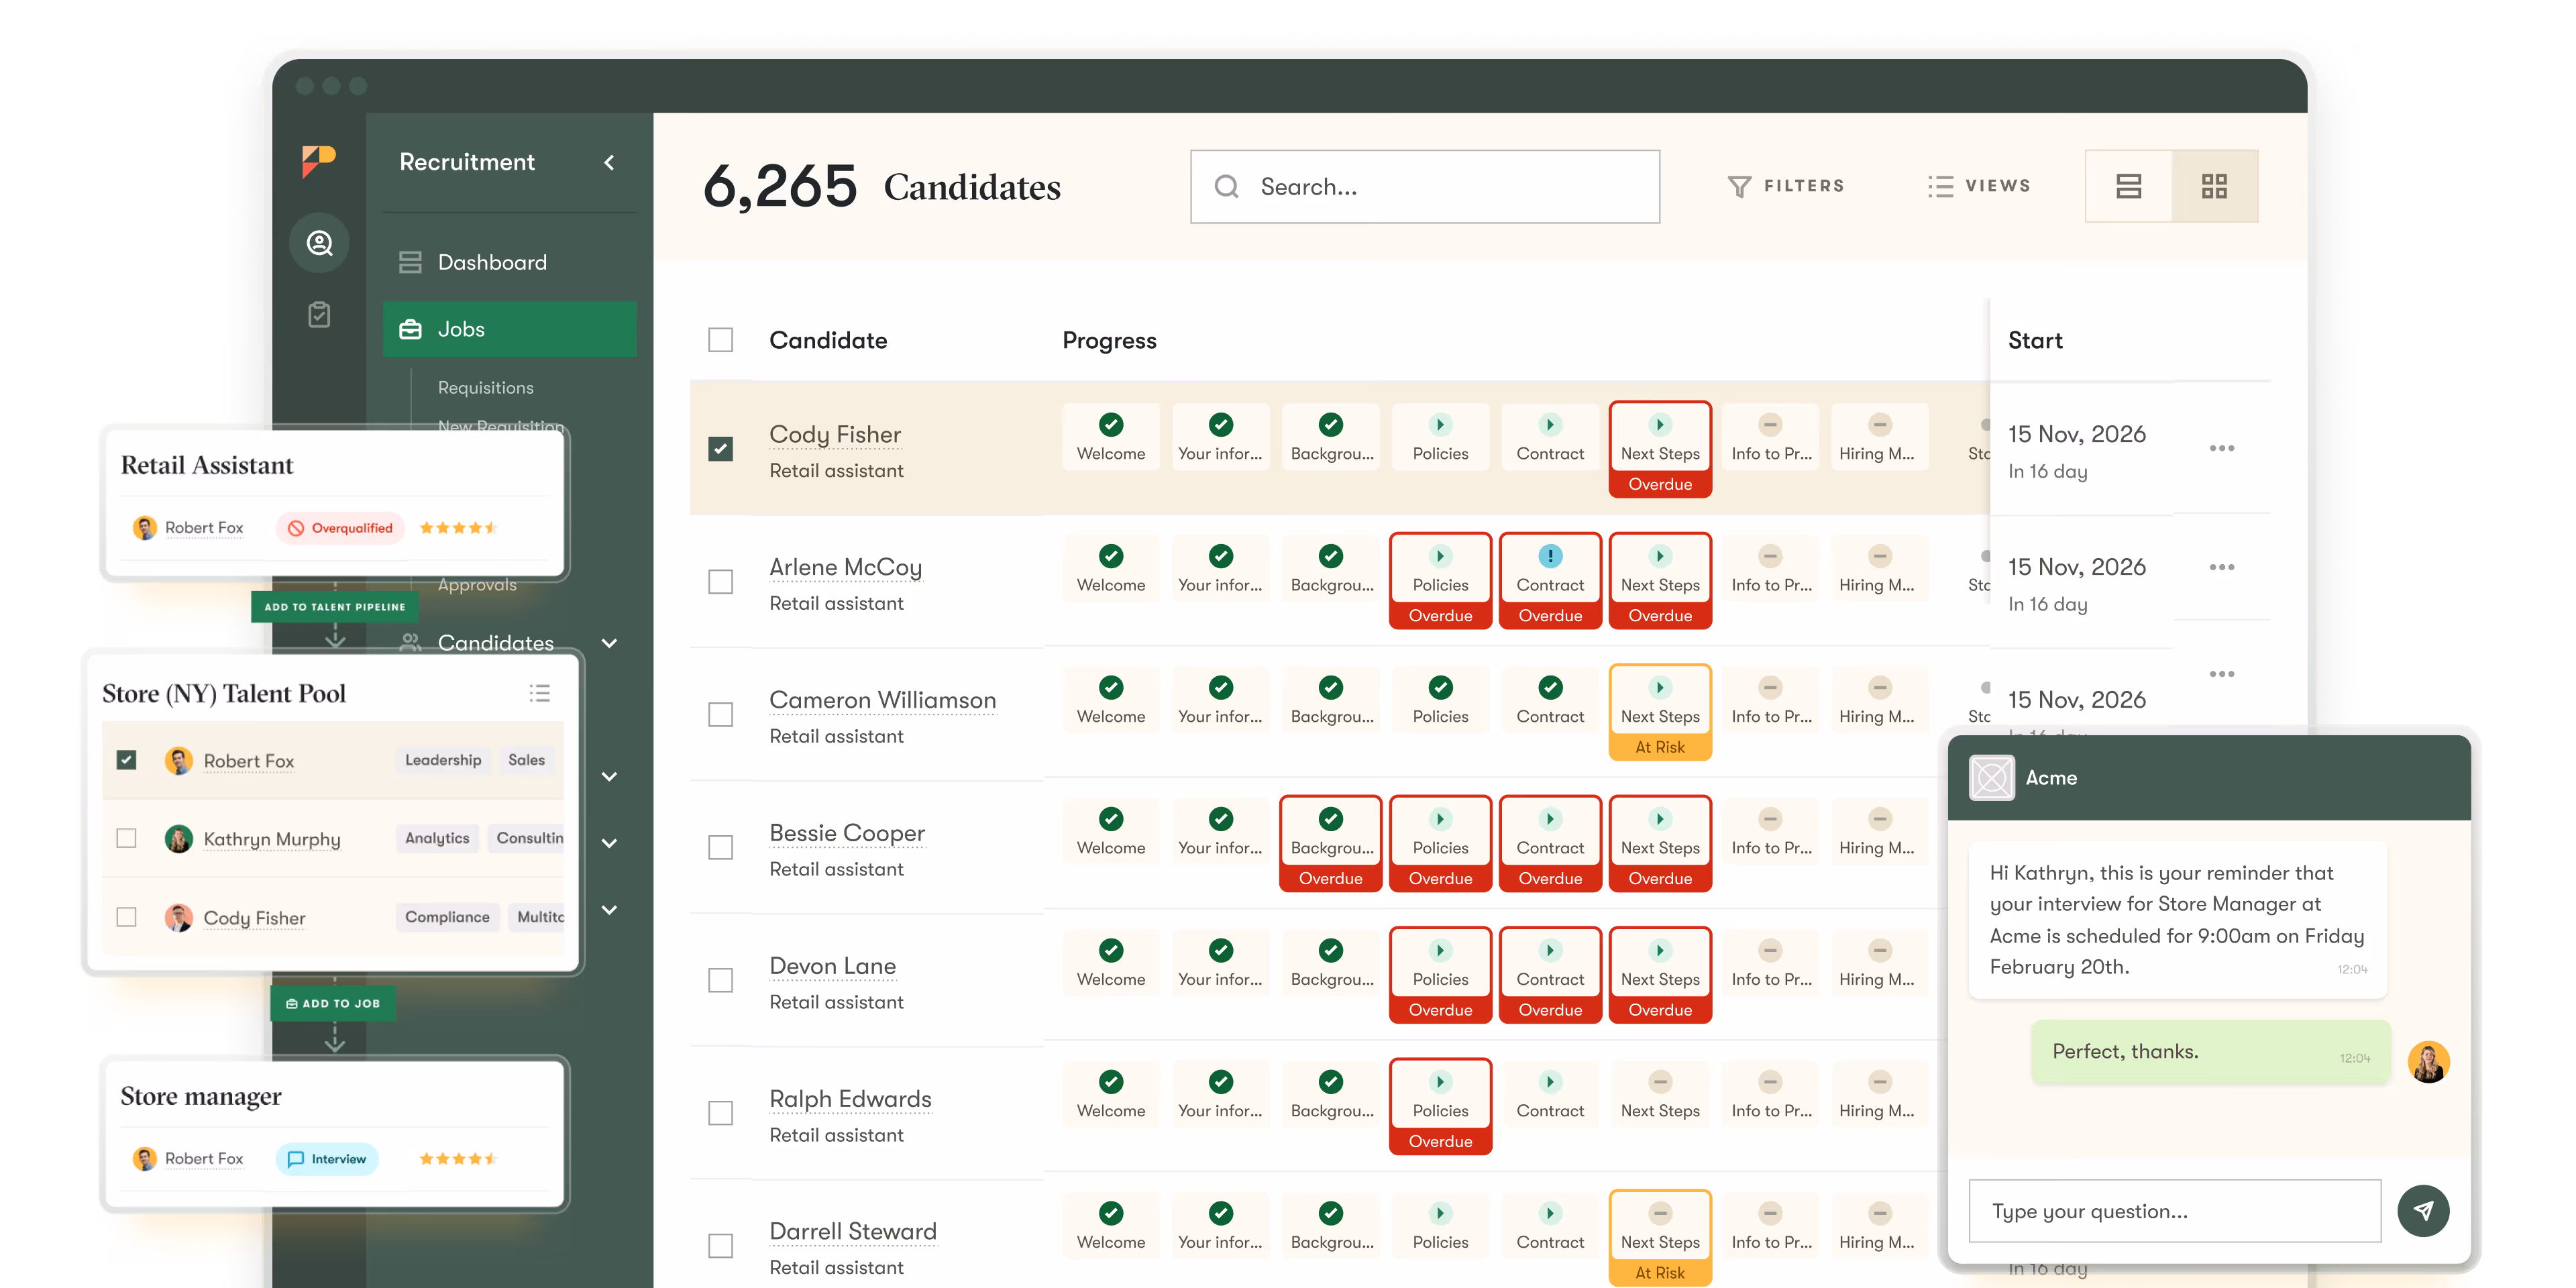Click the chat question input field
Image resolution: width=2576 pixels, height=1288 pixels.
(x=2175, y=1211)
